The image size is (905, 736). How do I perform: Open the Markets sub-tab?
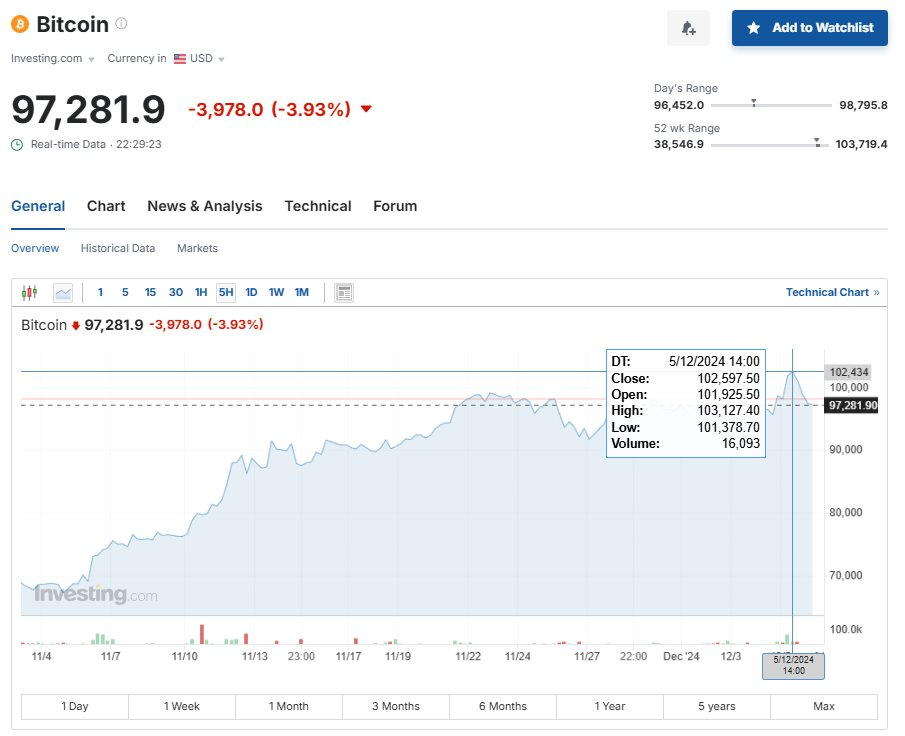tap(197, 248)
